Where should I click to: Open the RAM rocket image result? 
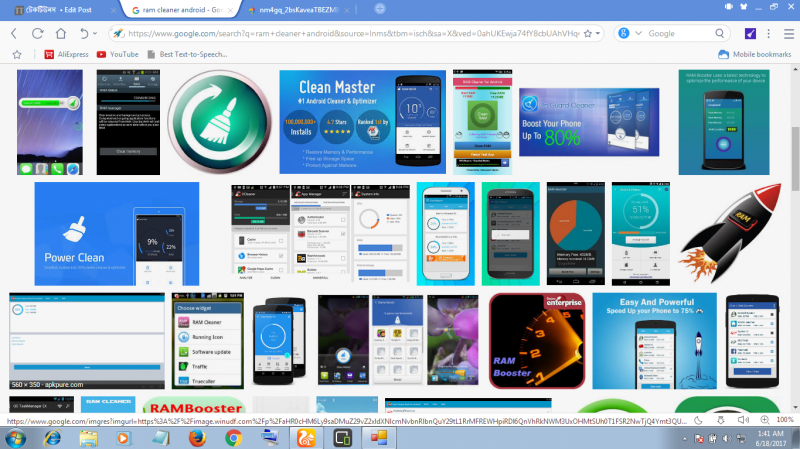731,234
